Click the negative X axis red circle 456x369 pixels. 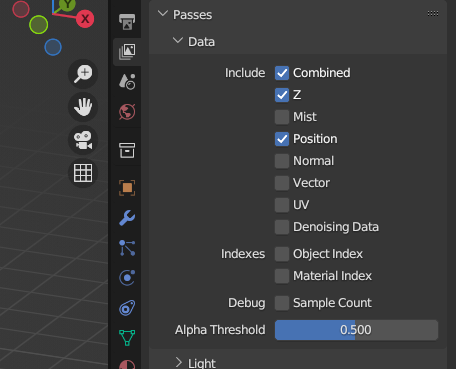point(21,9)
